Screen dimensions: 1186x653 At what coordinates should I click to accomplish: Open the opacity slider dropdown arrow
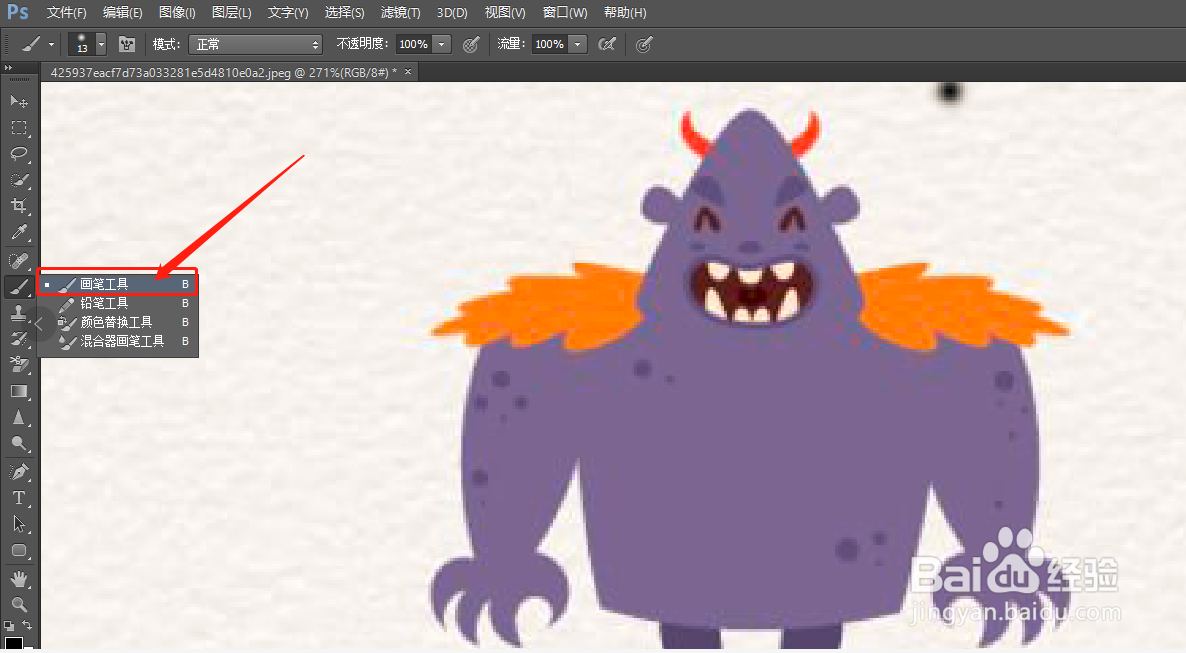[442, 45]
